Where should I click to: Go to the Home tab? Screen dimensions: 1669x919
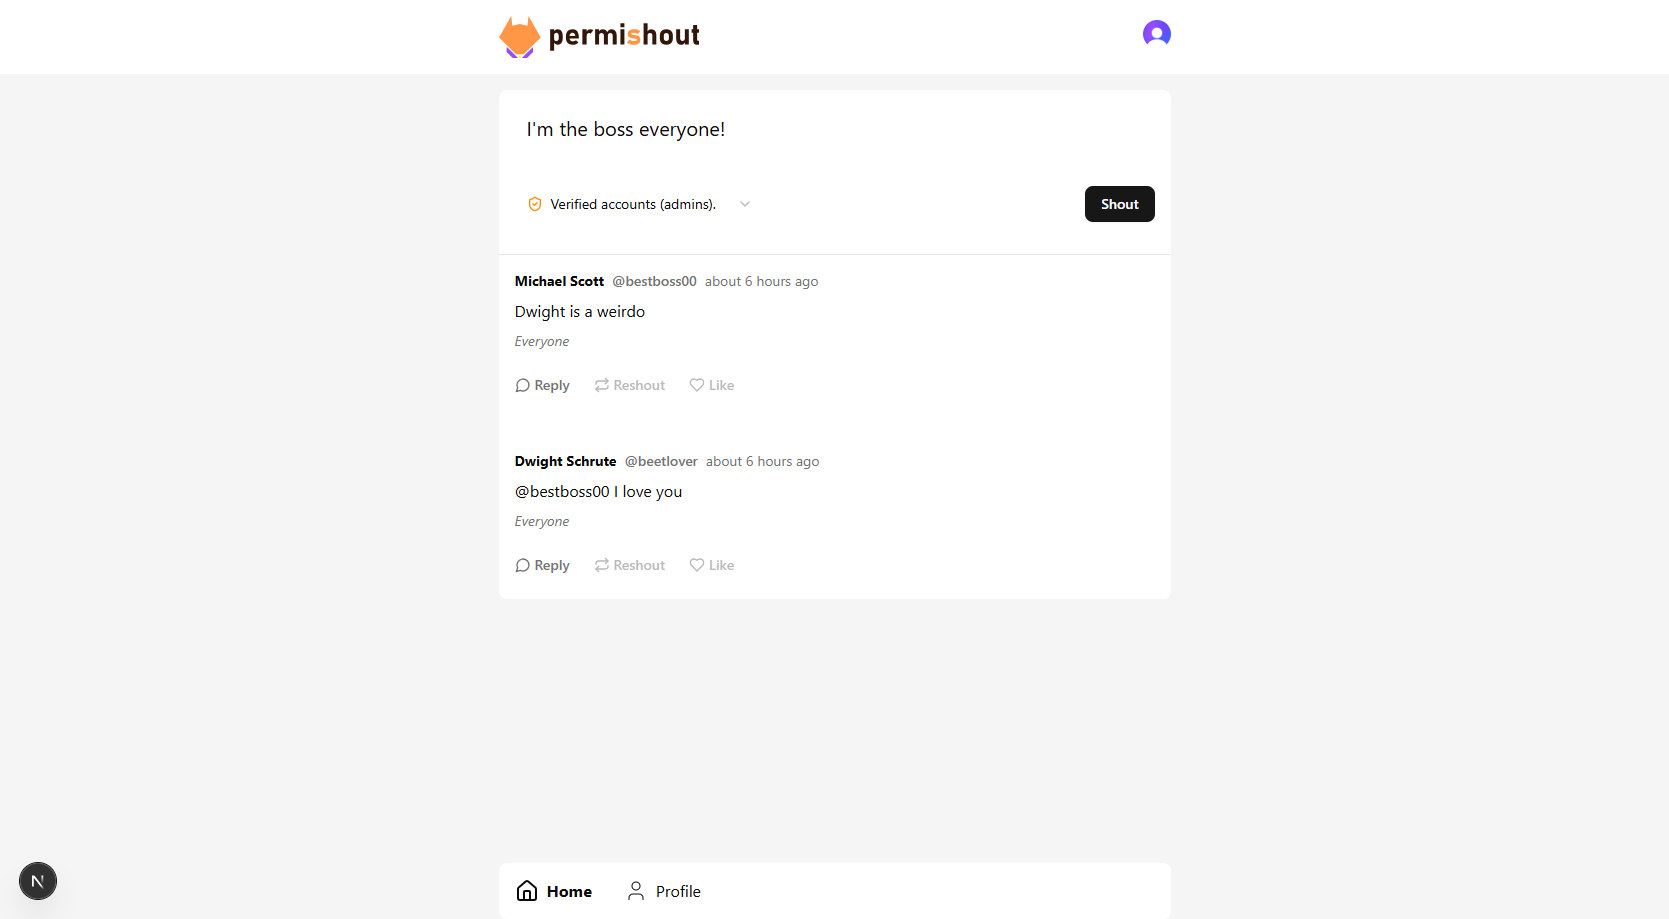point(554,891)
